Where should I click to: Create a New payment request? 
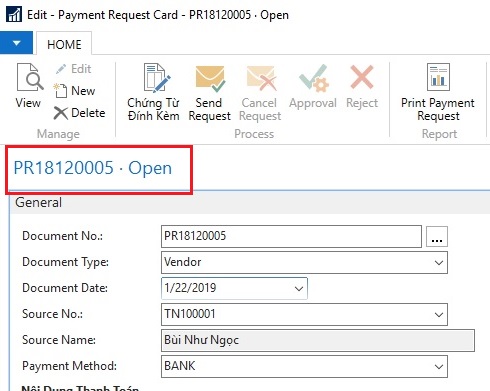coord(74,91)
